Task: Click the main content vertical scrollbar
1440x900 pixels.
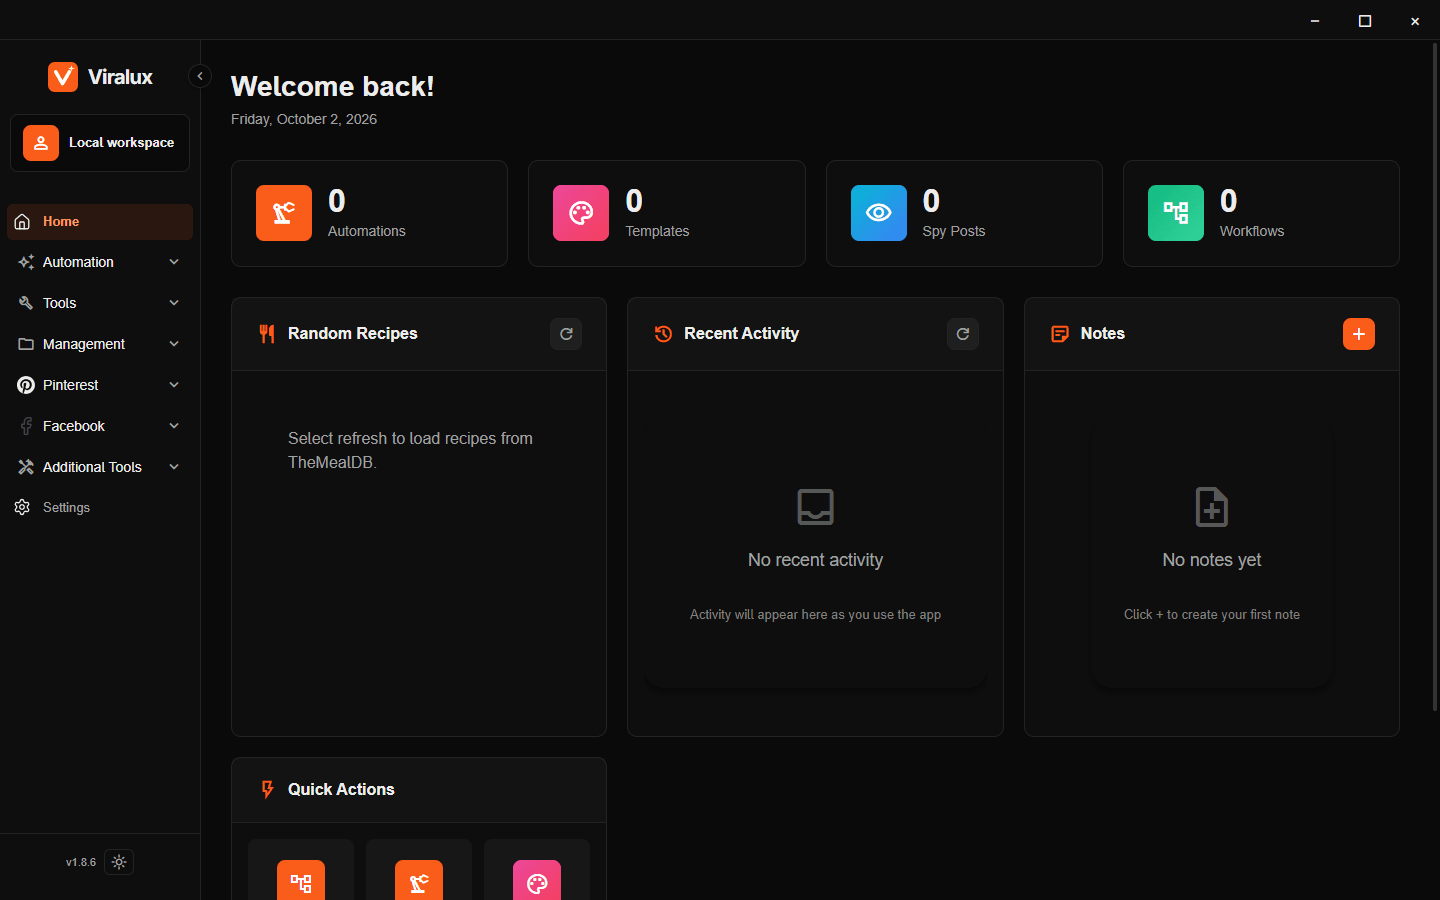Action: (x=1436, y=377)
